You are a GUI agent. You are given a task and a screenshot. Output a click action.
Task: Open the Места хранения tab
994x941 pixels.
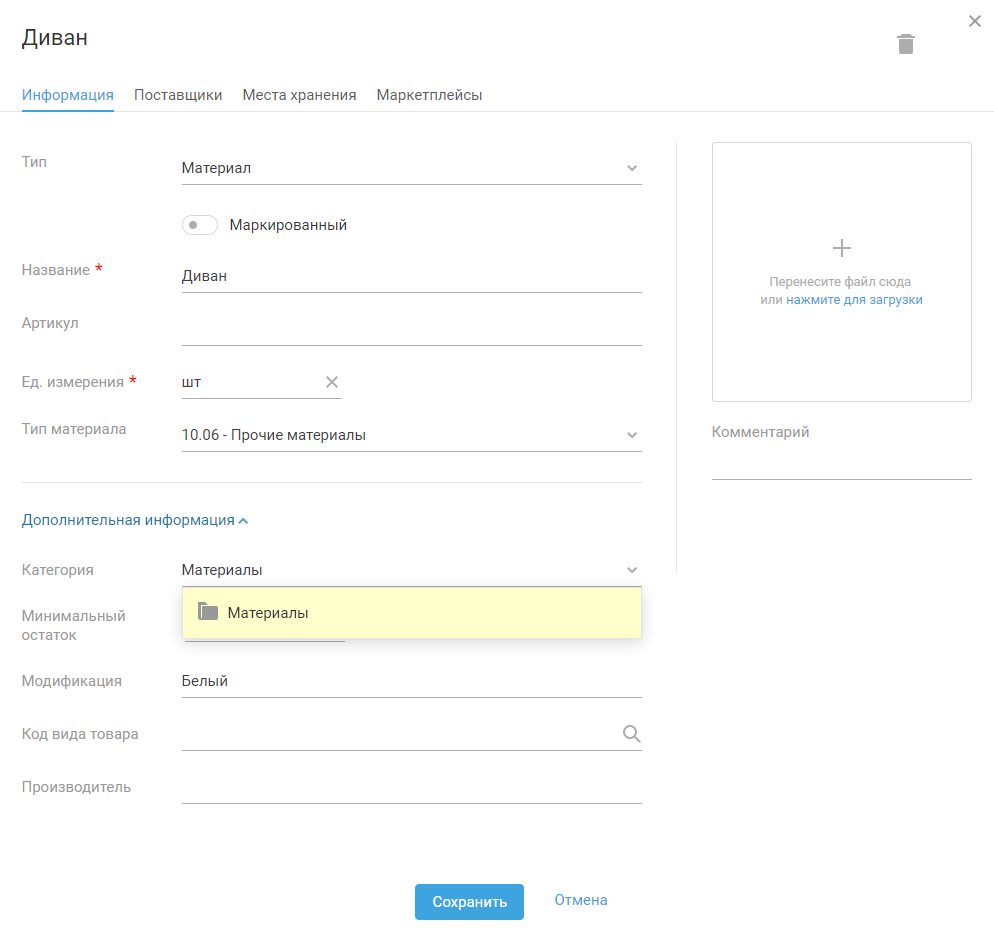(x=299, y=95)
